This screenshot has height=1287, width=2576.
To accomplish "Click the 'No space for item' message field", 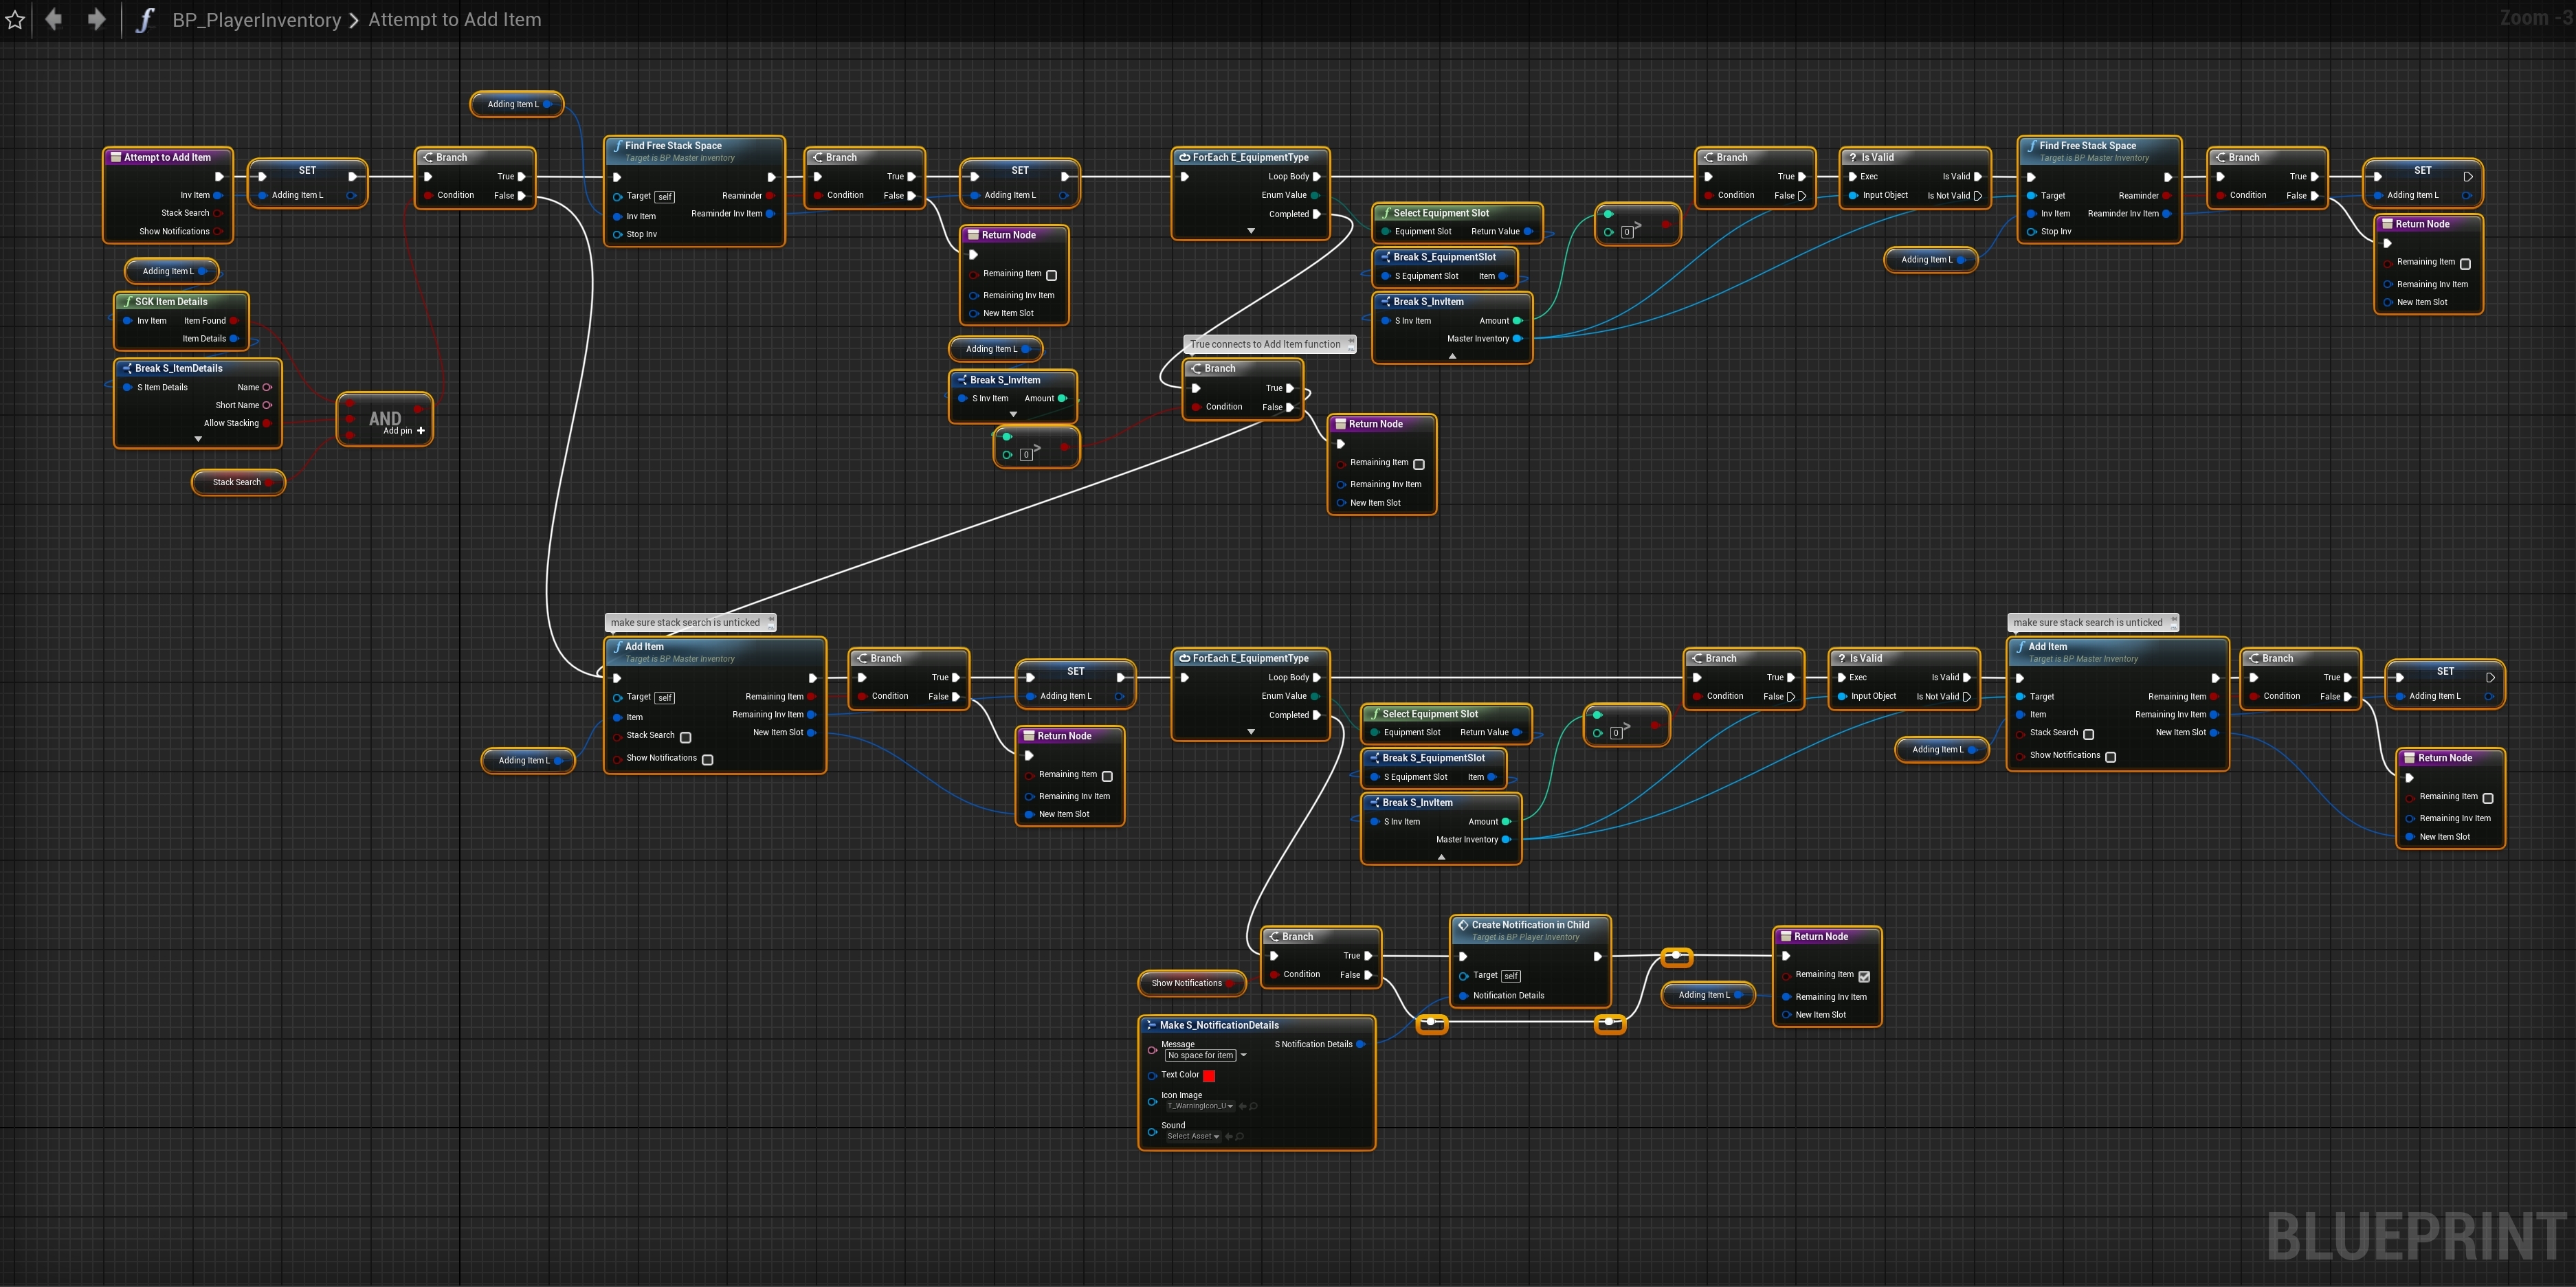I will tap(1201, 1056).
